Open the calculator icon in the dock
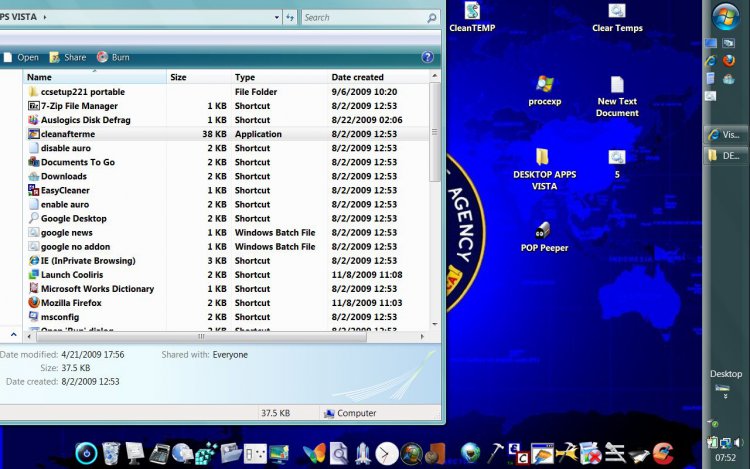Screen dimensions: 750x469 click(x=159, y=454)
